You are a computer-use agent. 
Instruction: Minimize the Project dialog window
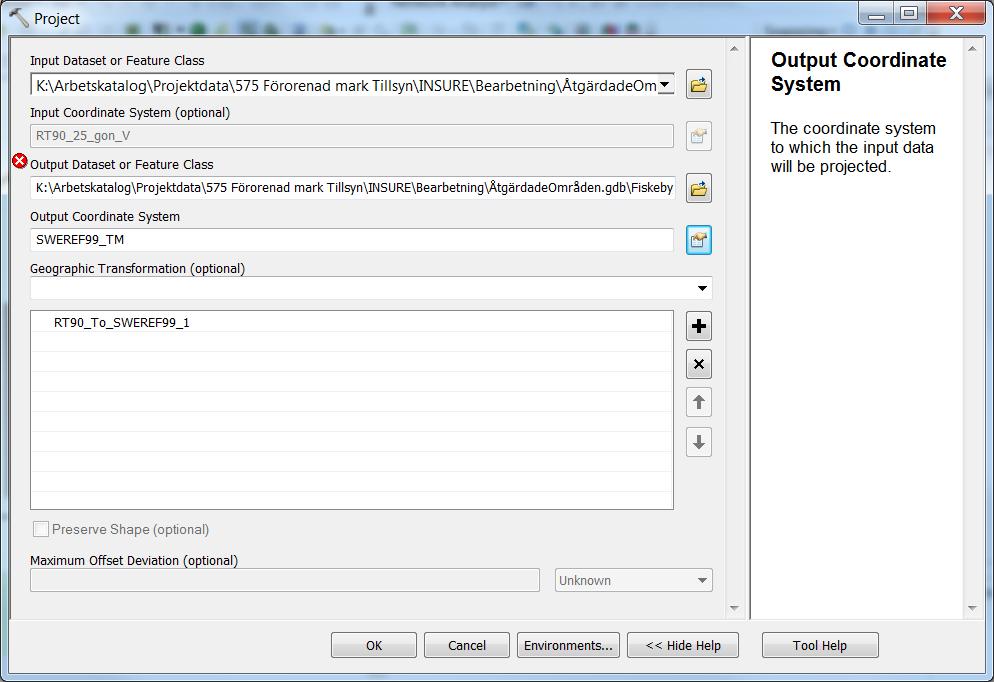tap(877, 13)
